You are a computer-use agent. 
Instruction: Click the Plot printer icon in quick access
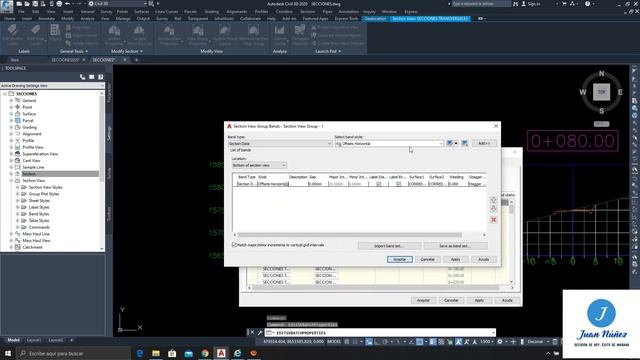point(59,4)
